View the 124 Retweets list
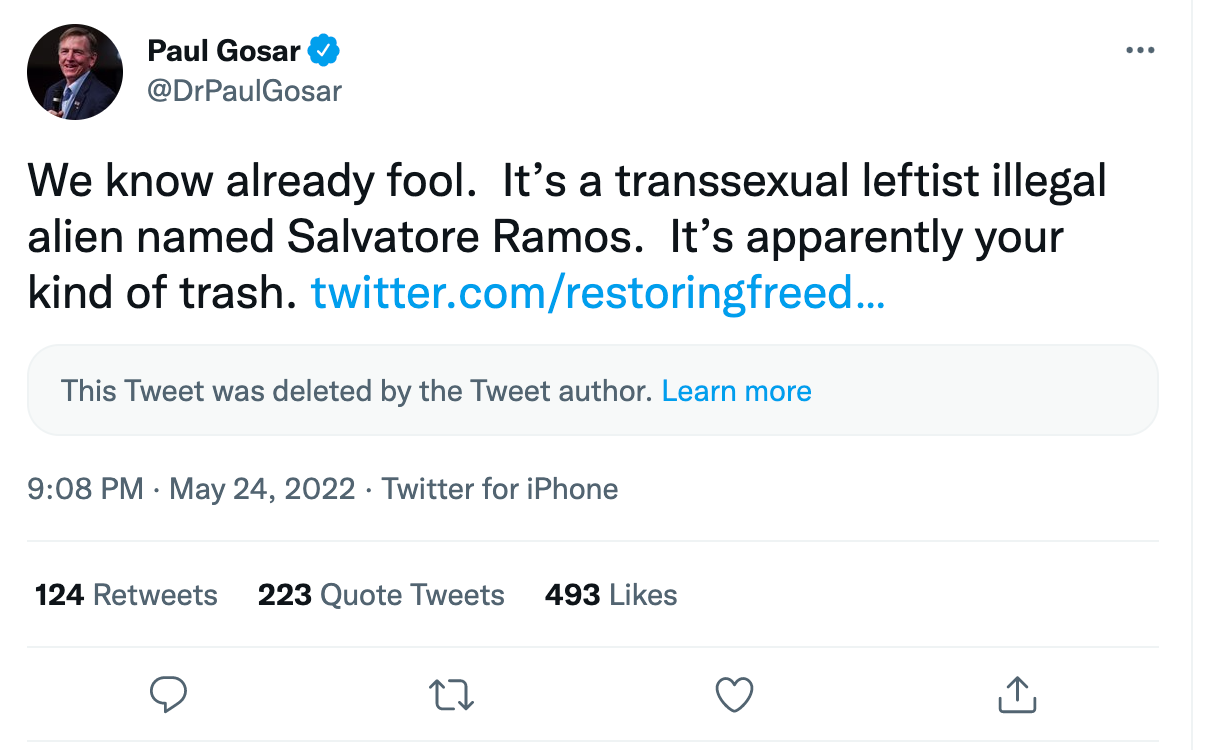Screen dimensions: 1208x750 (126, 595)
